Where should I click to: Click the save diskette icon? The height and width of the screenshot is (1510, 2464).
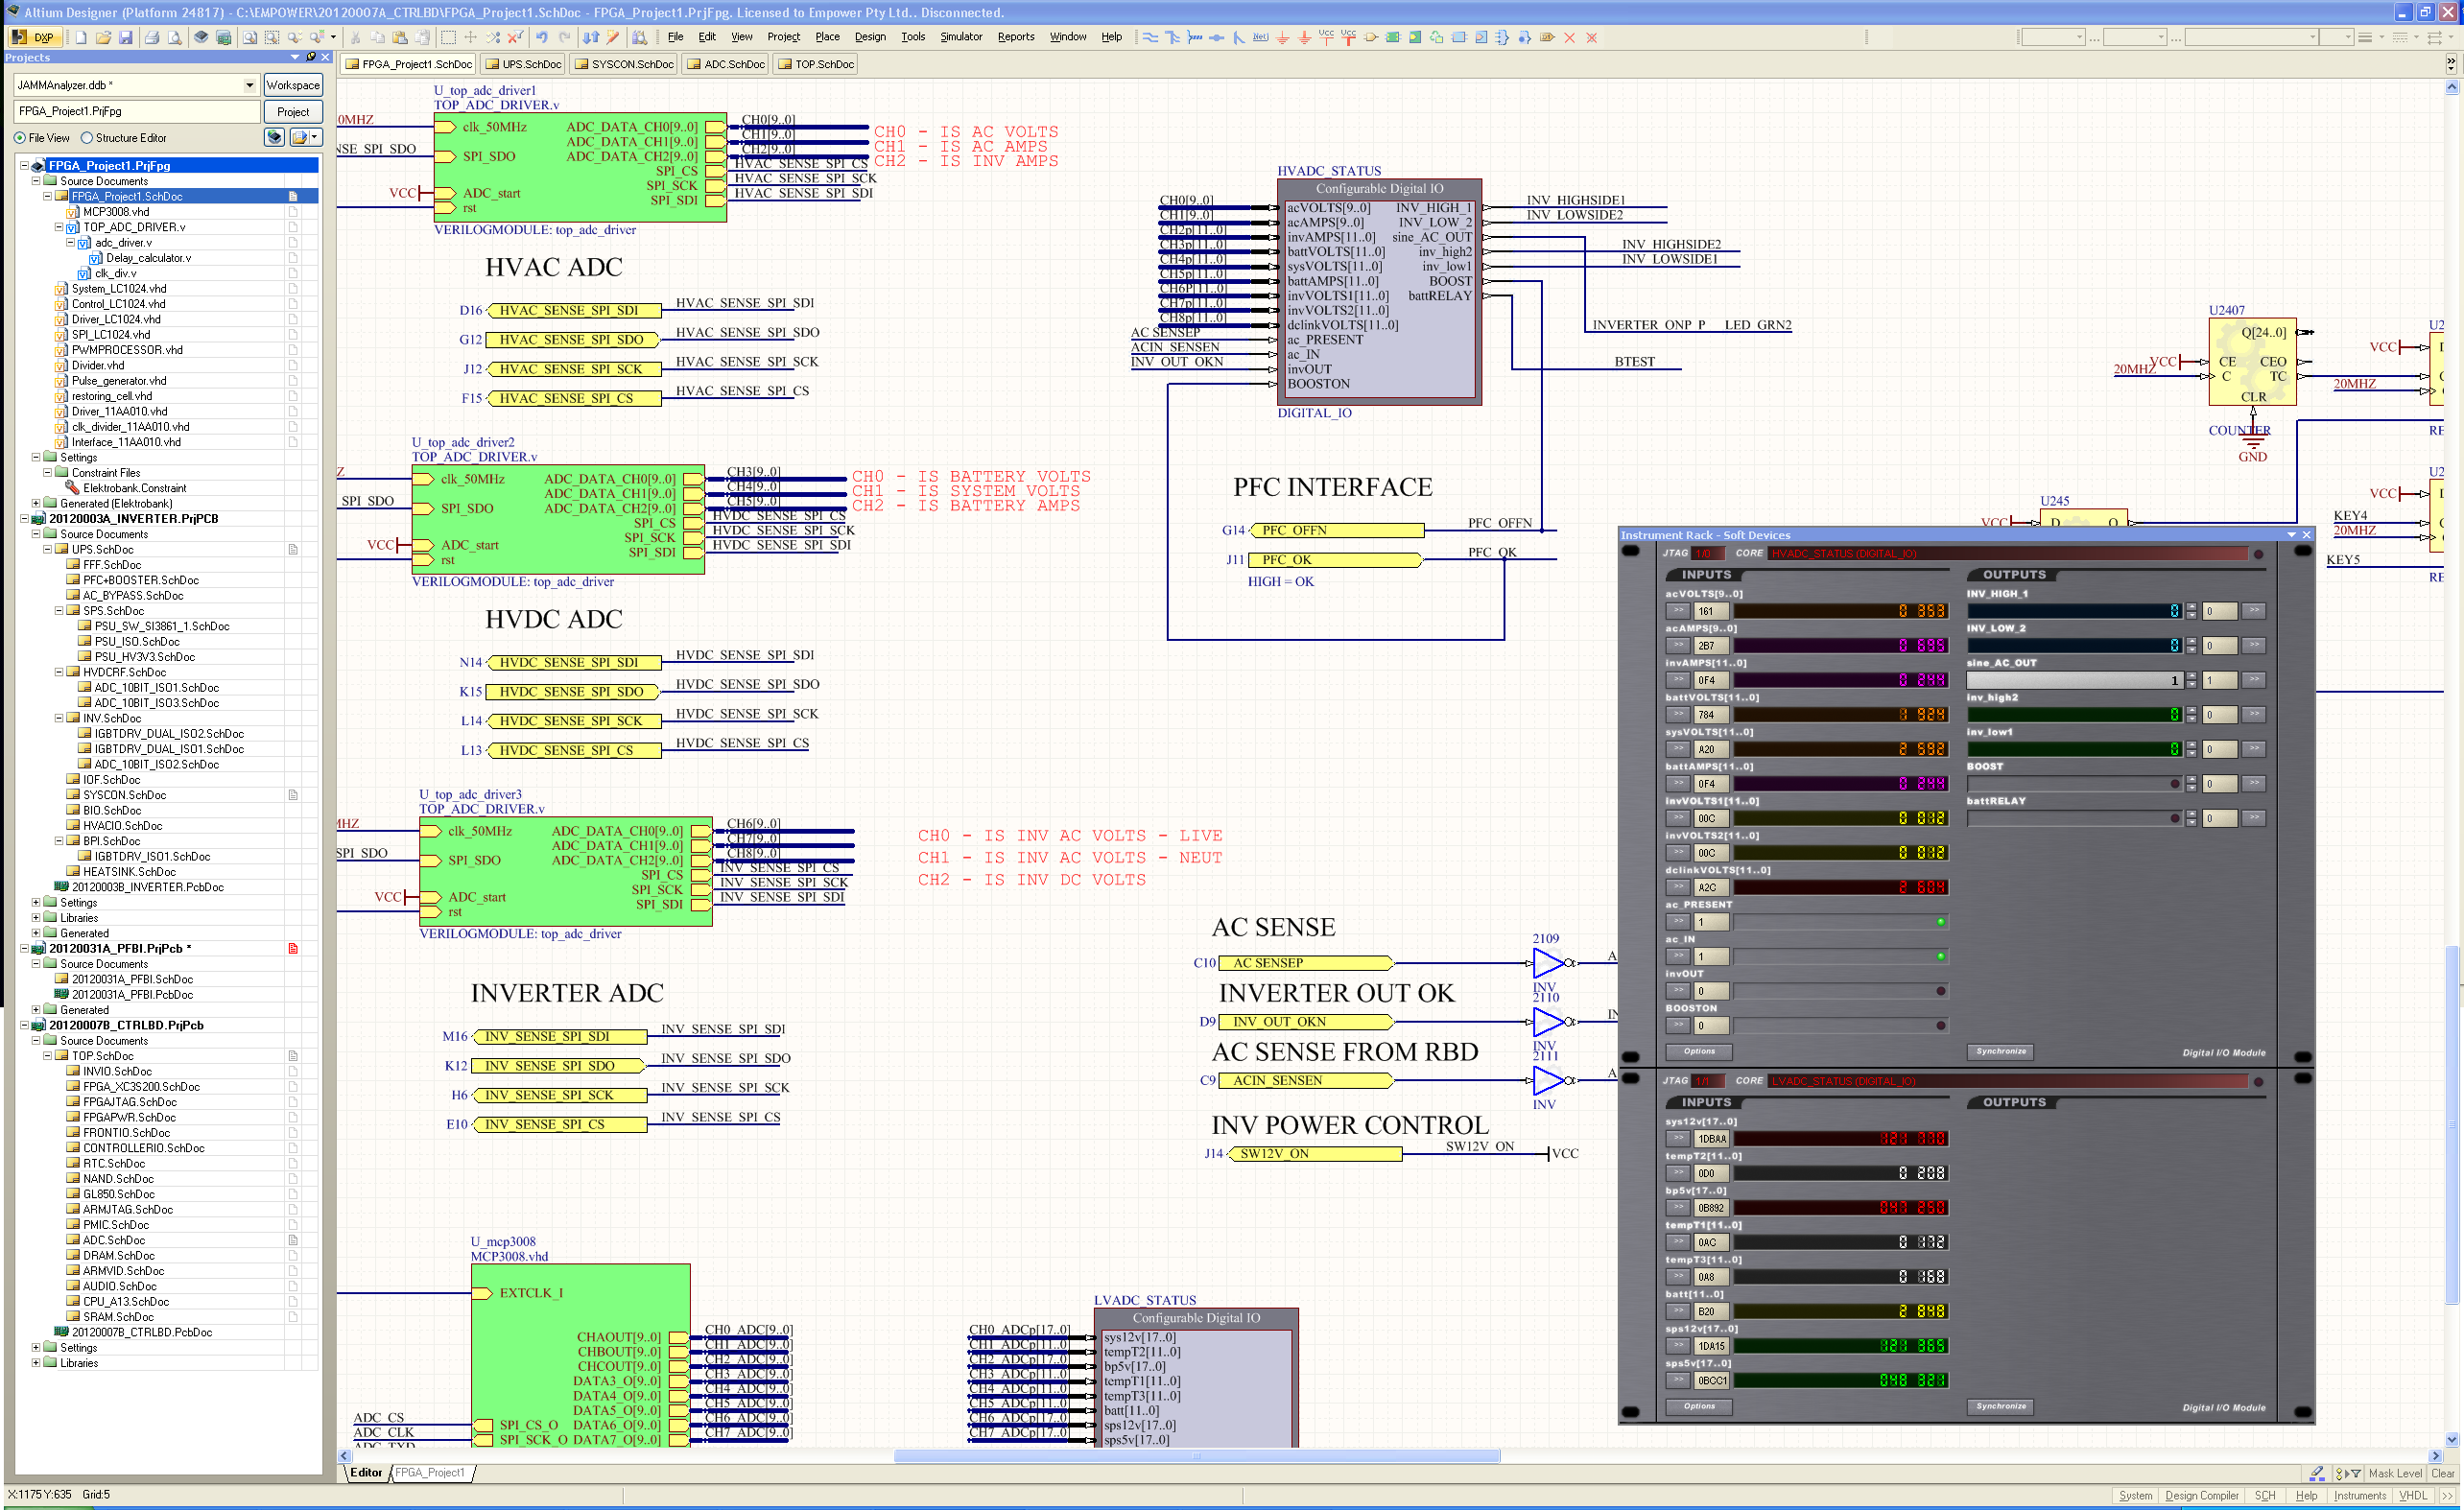point(126,37)
